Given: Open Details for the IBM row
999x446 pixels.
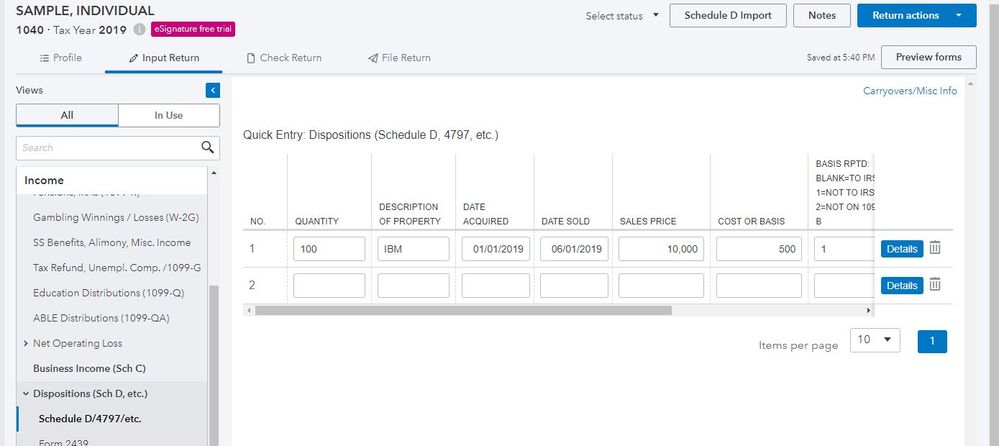Looking at the screenshot, I should [901, 249].
